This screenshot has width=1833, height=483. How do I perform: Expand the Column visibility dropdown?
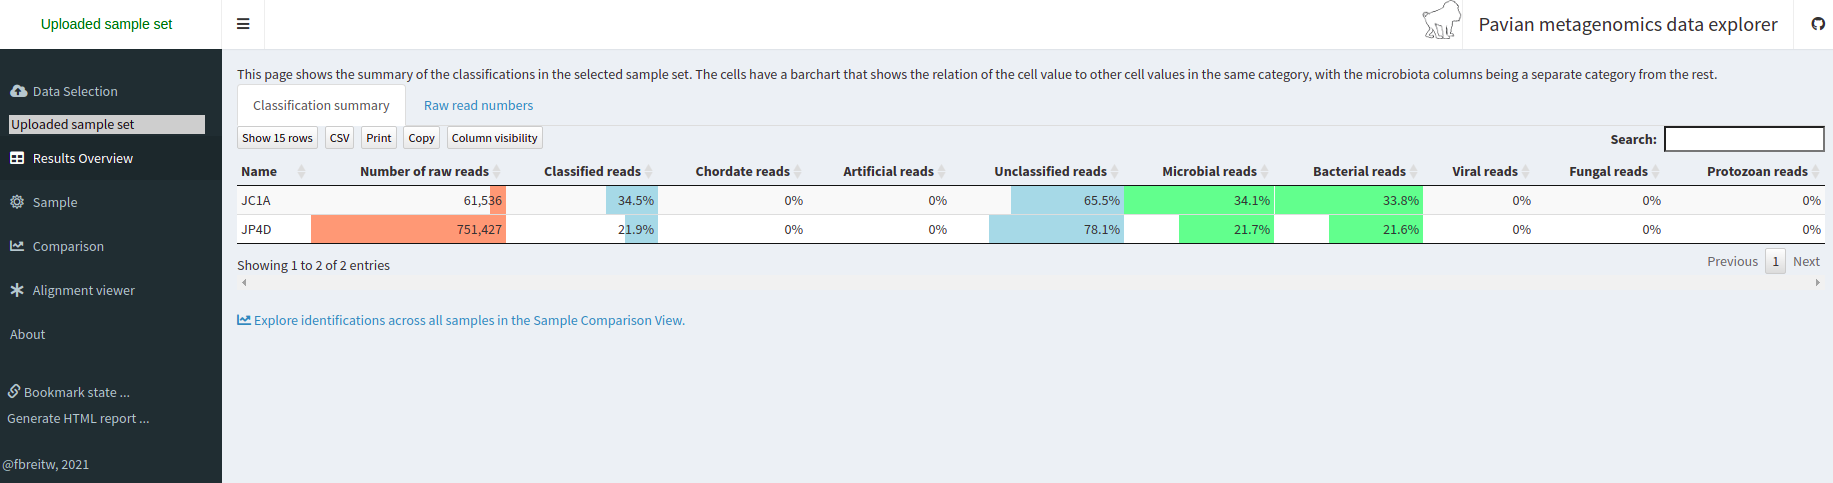click(494, 138)
